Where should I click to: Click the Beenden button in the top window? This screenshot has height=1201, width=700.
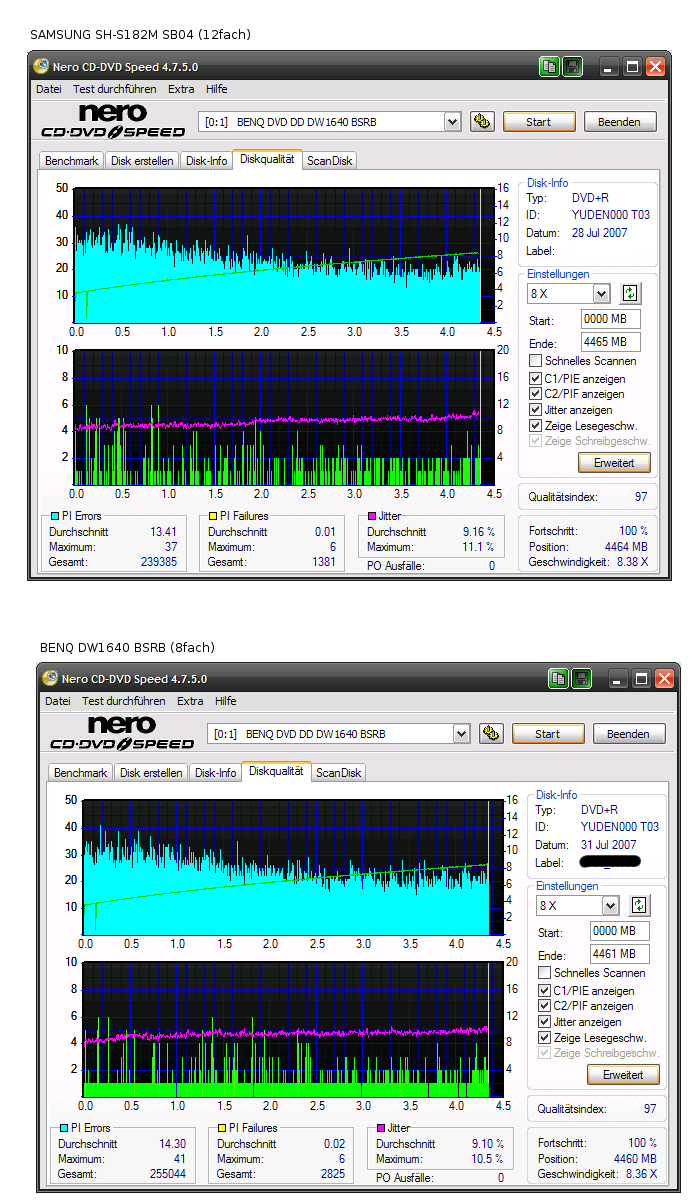click(x=620, y=122)
